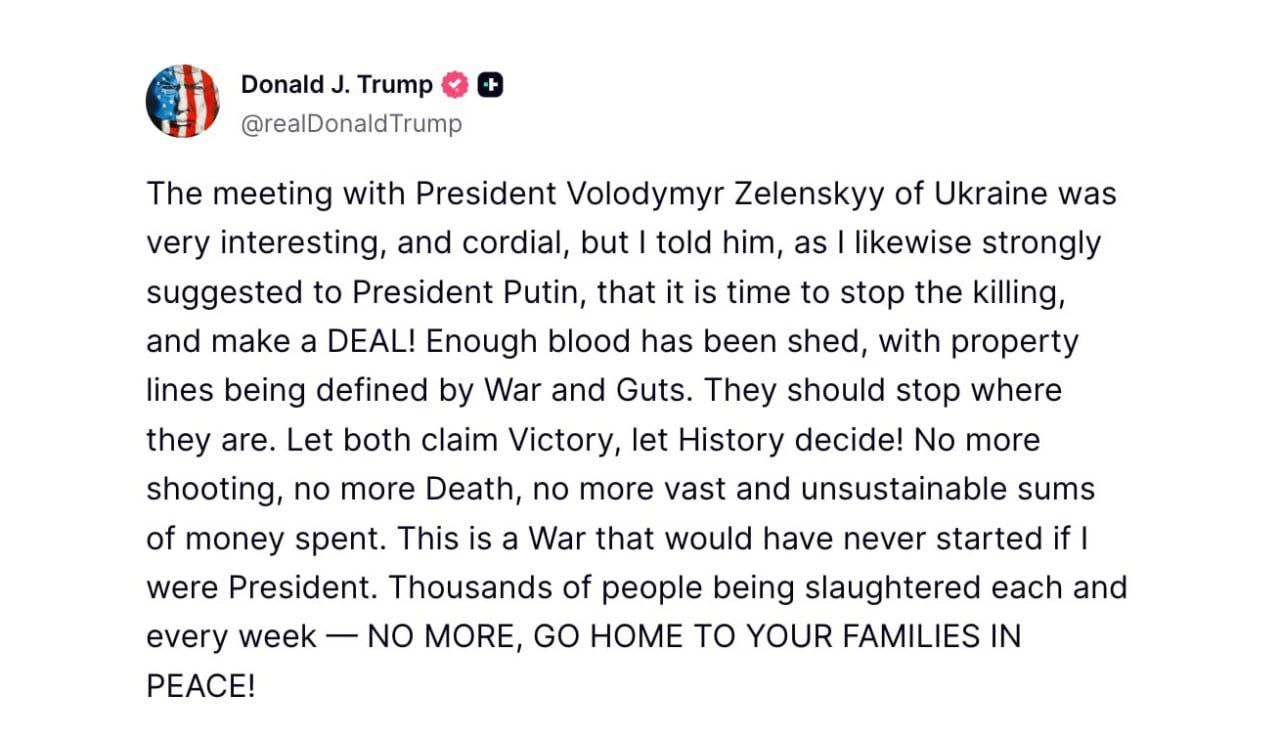This screenshot has width=1280, height=738.
Task: Click the final word "PEACE!"
Action: [x=201, y=686]
